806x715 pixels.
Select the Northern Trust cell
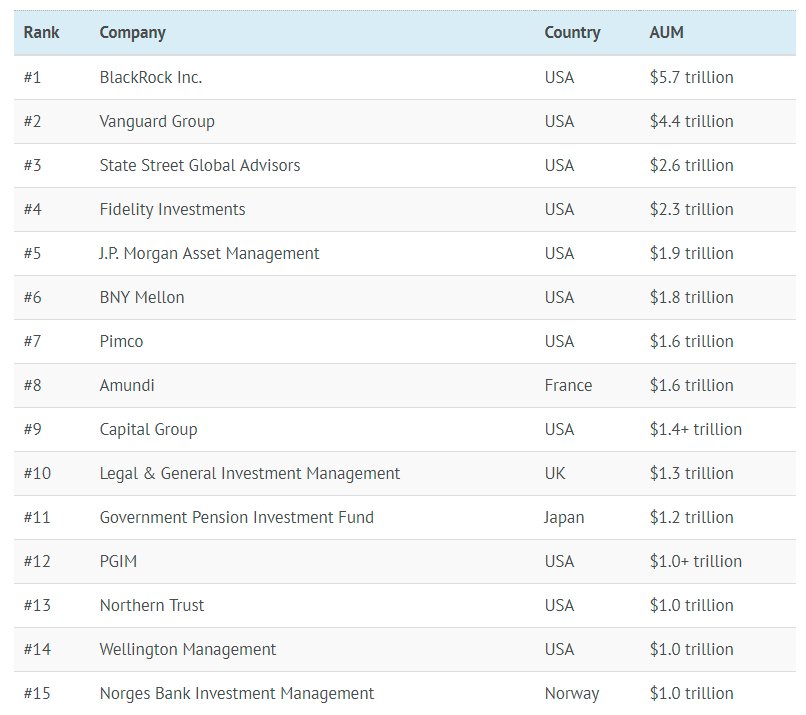pyautogui.click(x=152, y=606)
